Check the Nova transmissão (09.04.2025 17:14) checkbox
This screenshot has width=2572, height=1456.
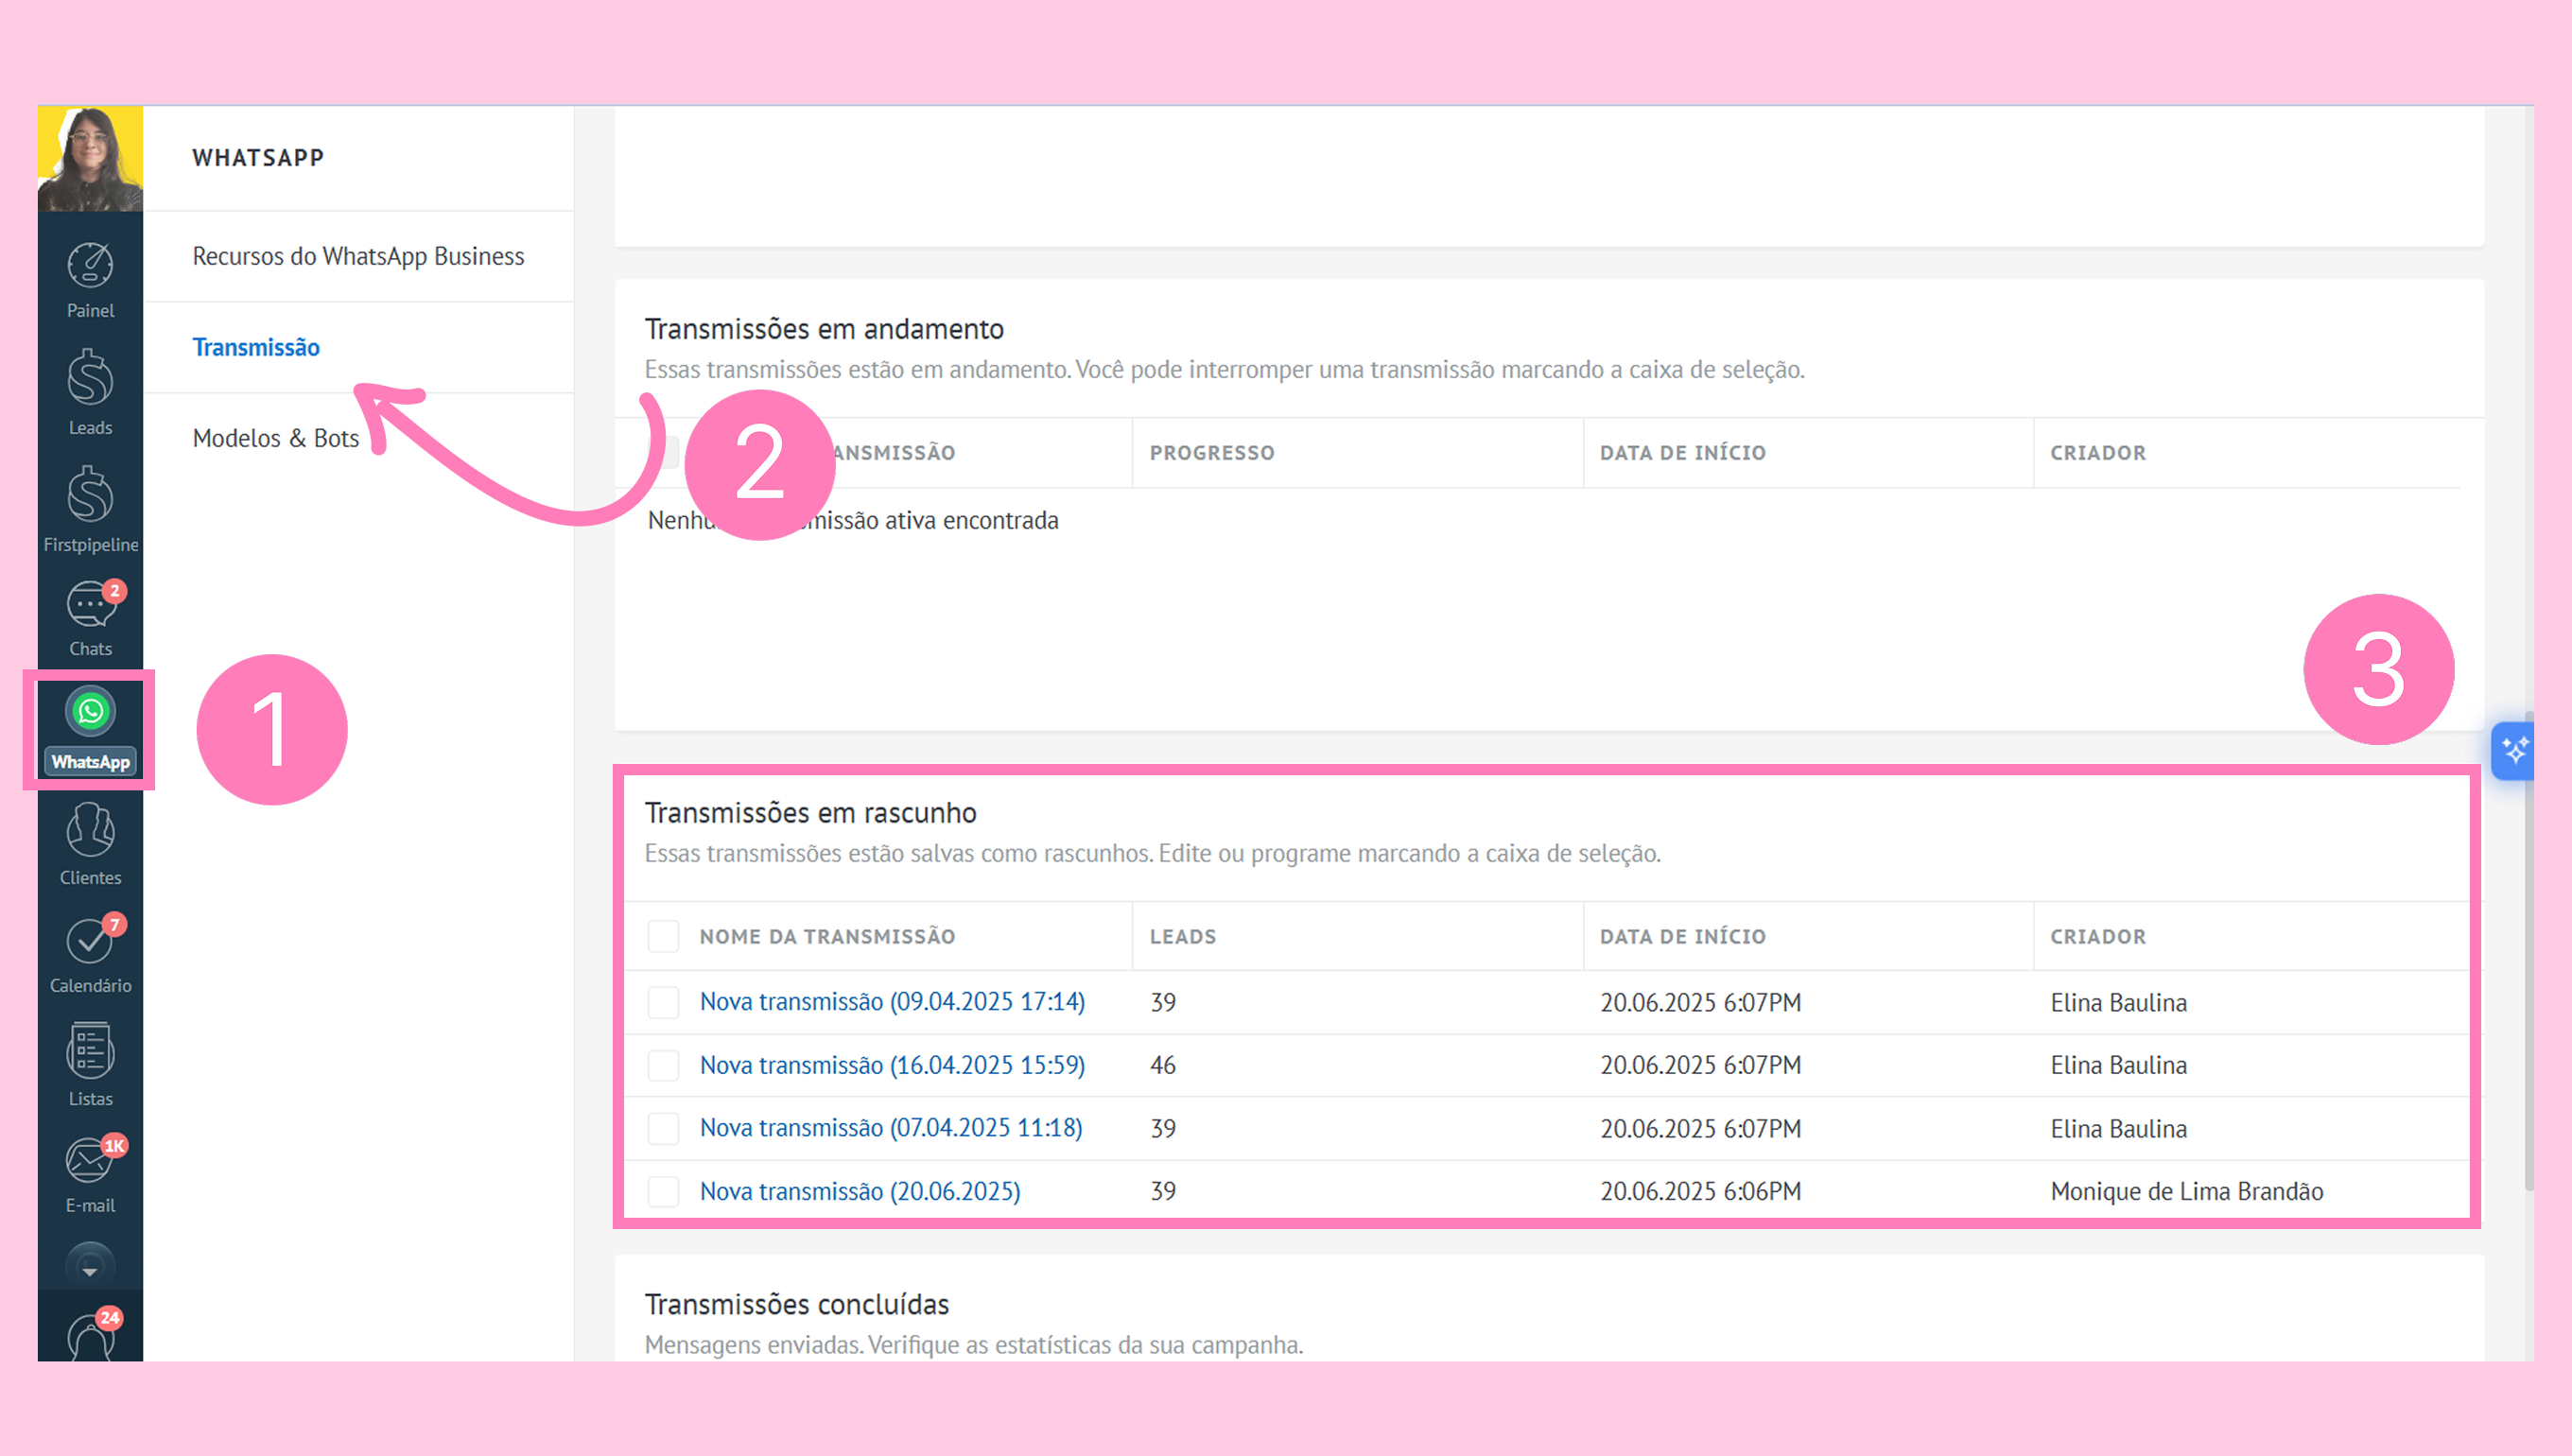click(663, 1002)
